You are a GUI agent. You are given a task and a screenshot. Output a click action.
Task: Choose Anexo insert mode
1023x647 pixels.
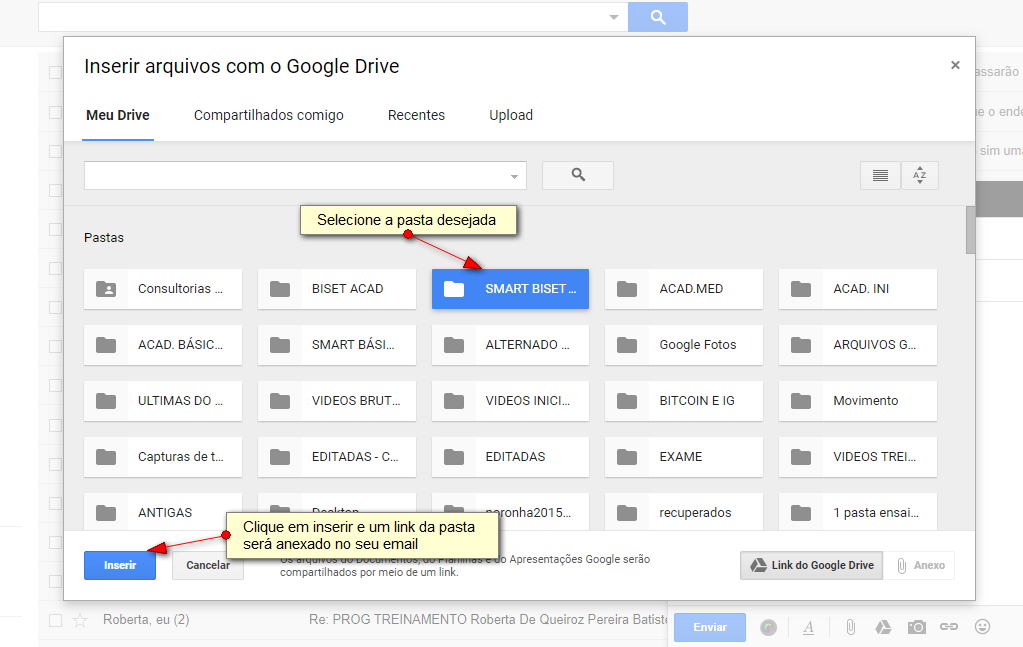pyautogui.click(x=919, y=565)
